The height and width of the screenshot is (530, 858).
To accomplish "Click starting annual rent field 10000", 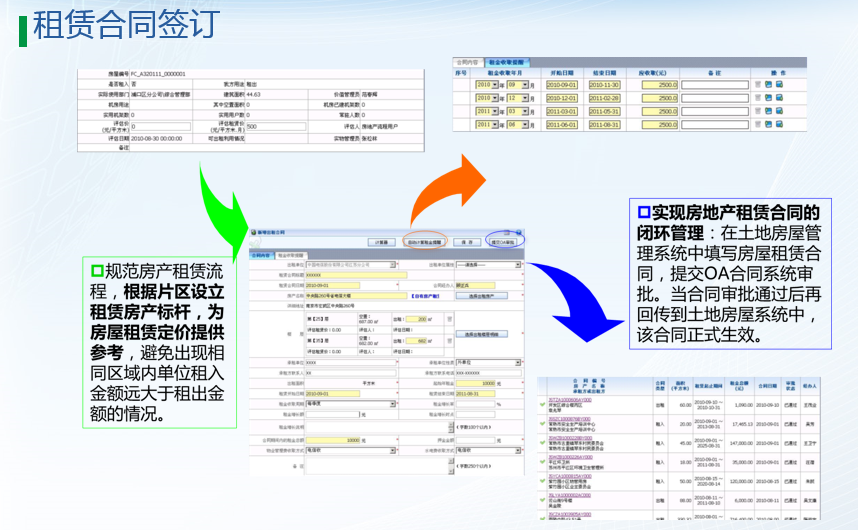I will 476,383.
